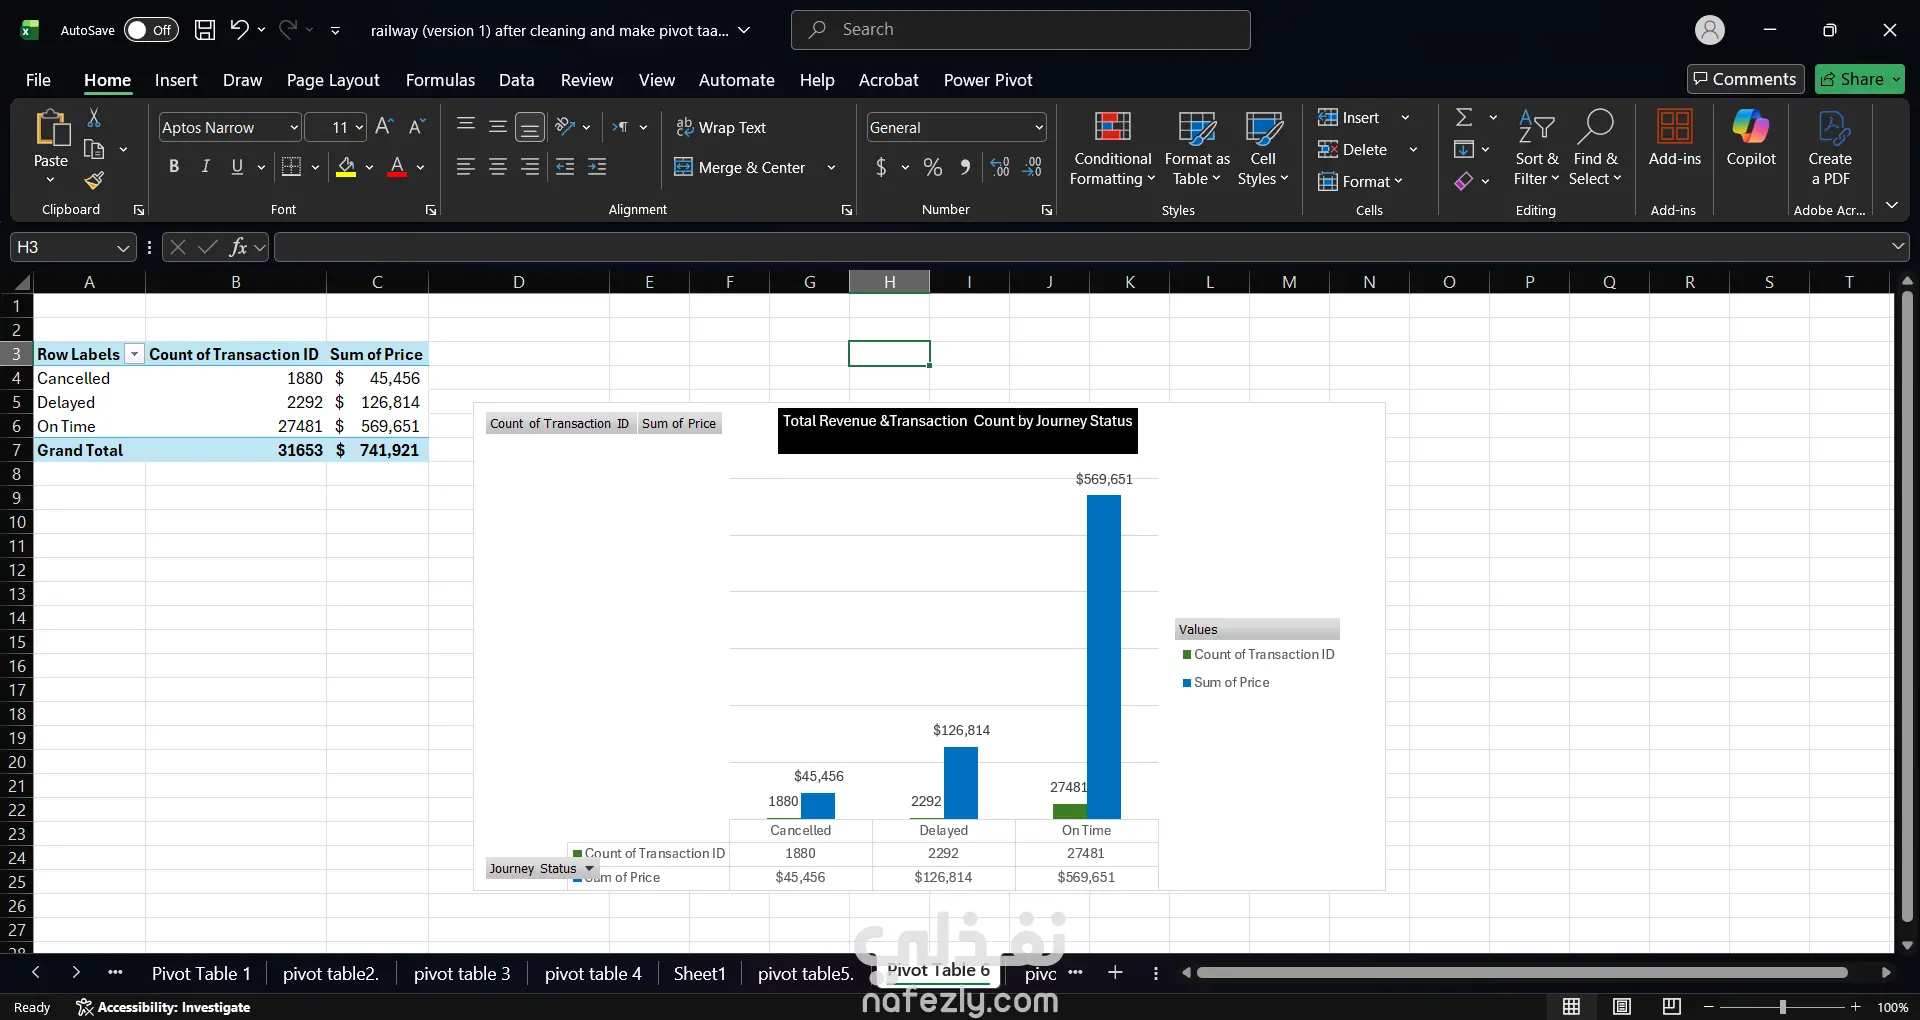Screen dimensions: 1920x1020
Task: Click the Save icon in title bar
Action: (x=205, y=30)
